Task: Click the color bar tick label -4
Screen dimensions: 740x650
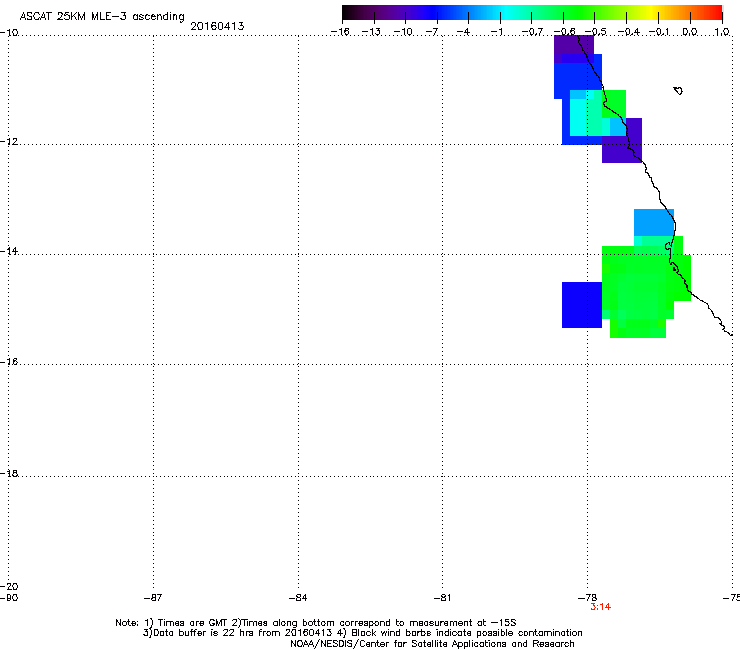Action: tap(463, 32)
